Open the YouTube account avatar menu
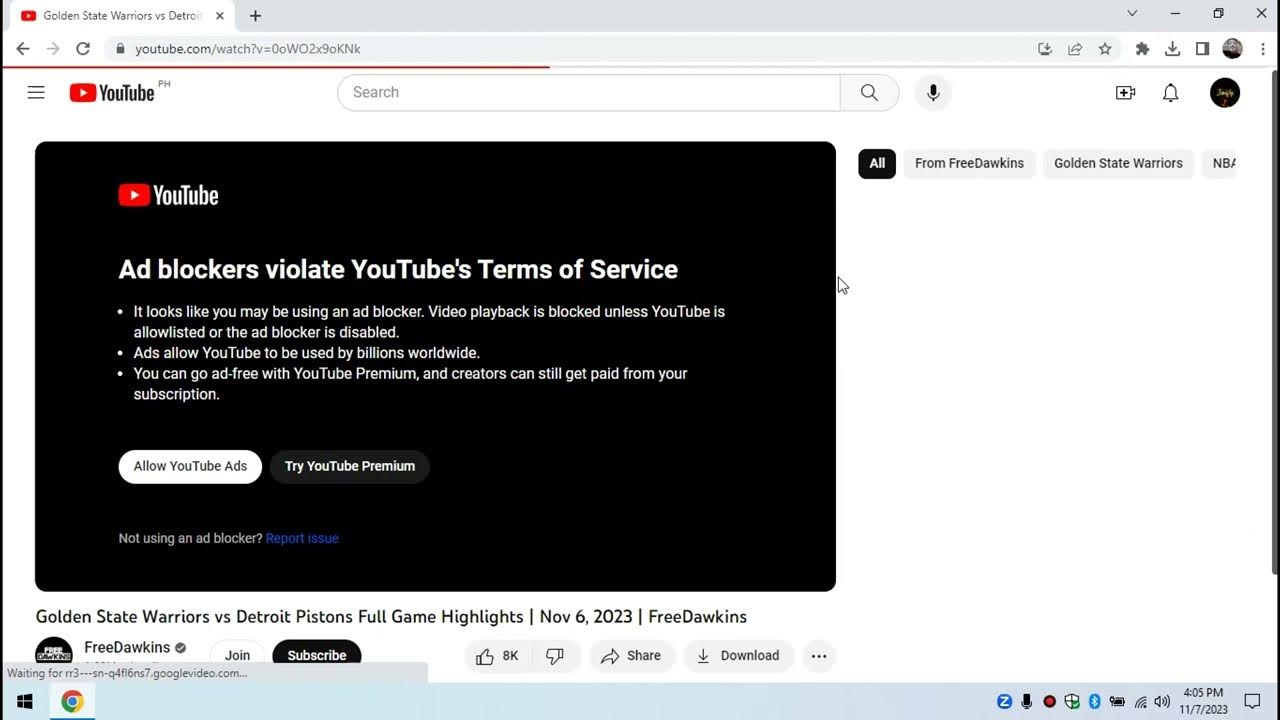1280x720 pixels. point(1225,93)
